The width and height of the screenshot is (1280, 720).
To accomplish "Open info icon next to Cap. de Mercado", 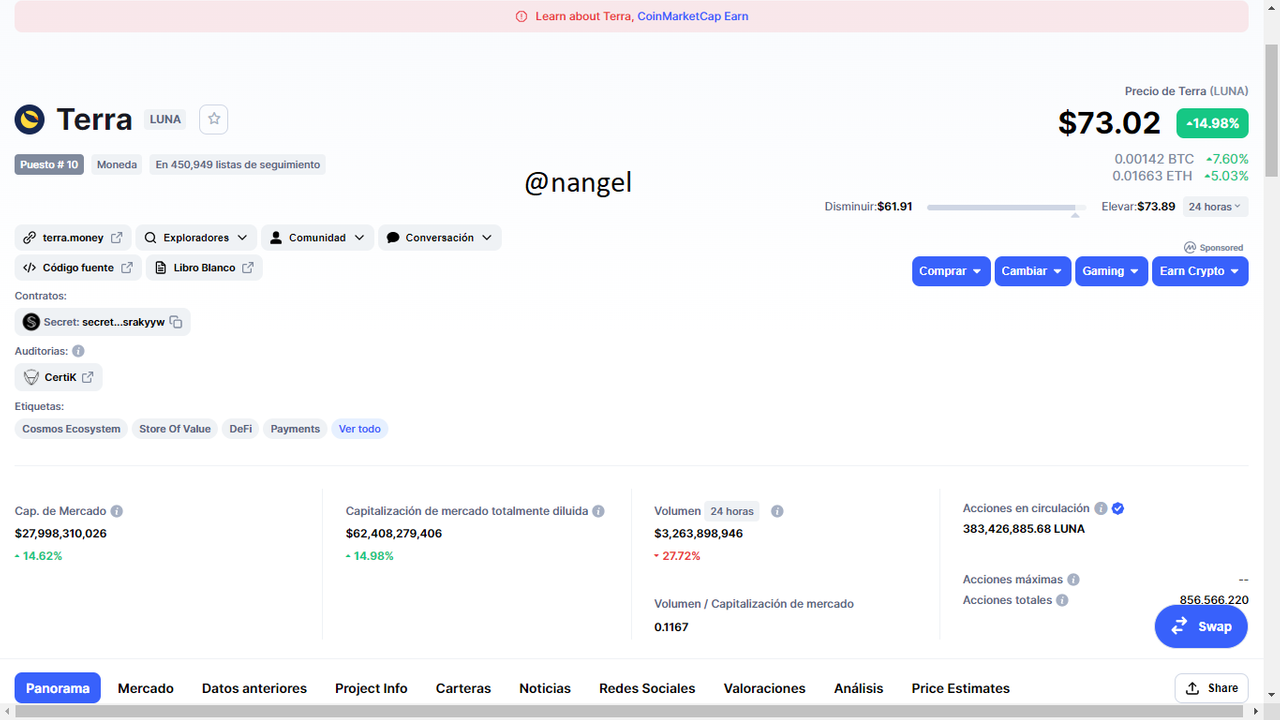I will (117, 511).
